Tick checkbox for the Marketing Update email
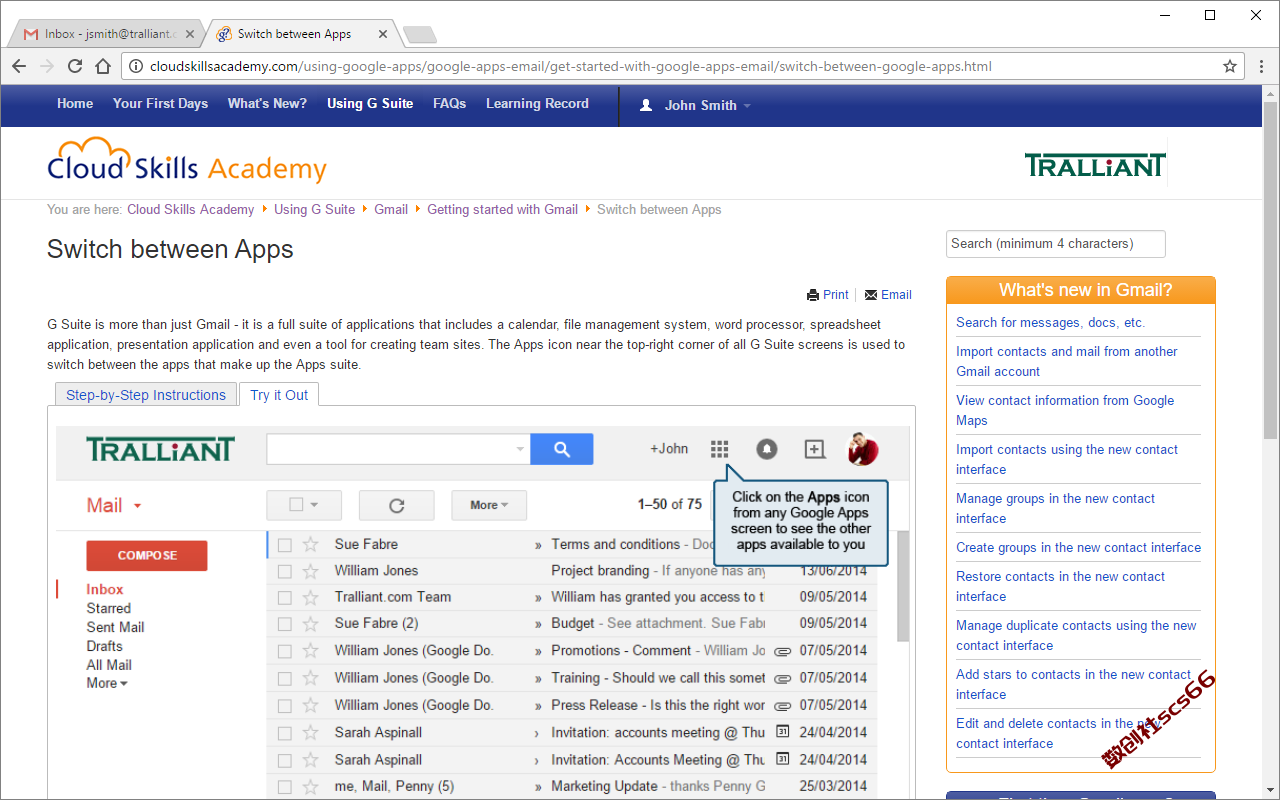The image size is (1280, 800). (285, 787)
